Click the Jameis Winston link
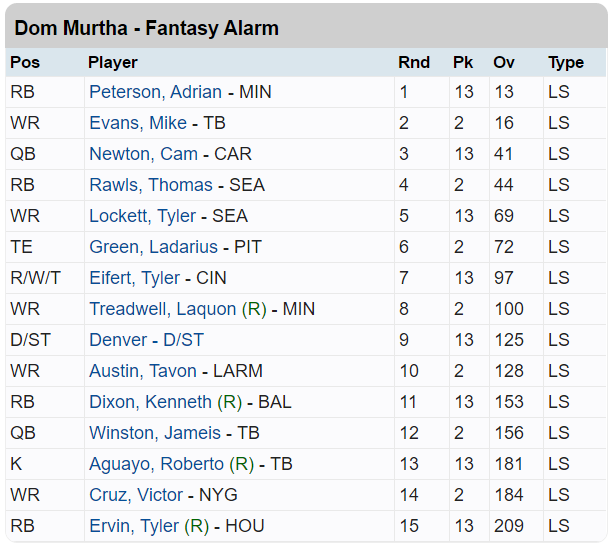615x547 pixels. [x=155, y=433]
